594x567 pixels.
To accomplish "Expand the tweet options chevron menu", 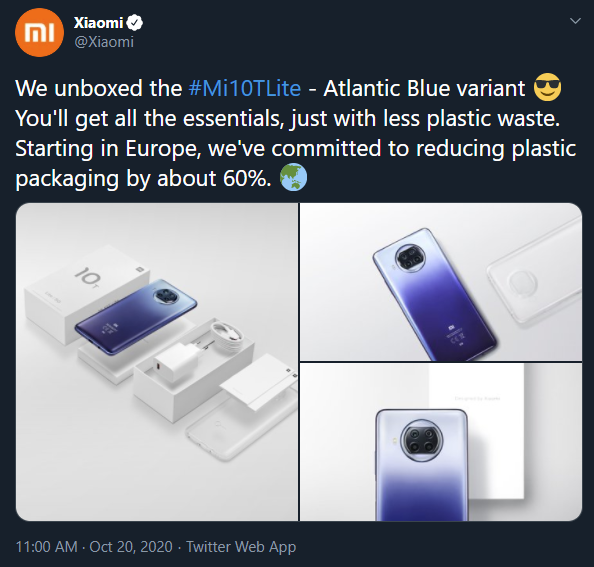I will coord(575,21).
